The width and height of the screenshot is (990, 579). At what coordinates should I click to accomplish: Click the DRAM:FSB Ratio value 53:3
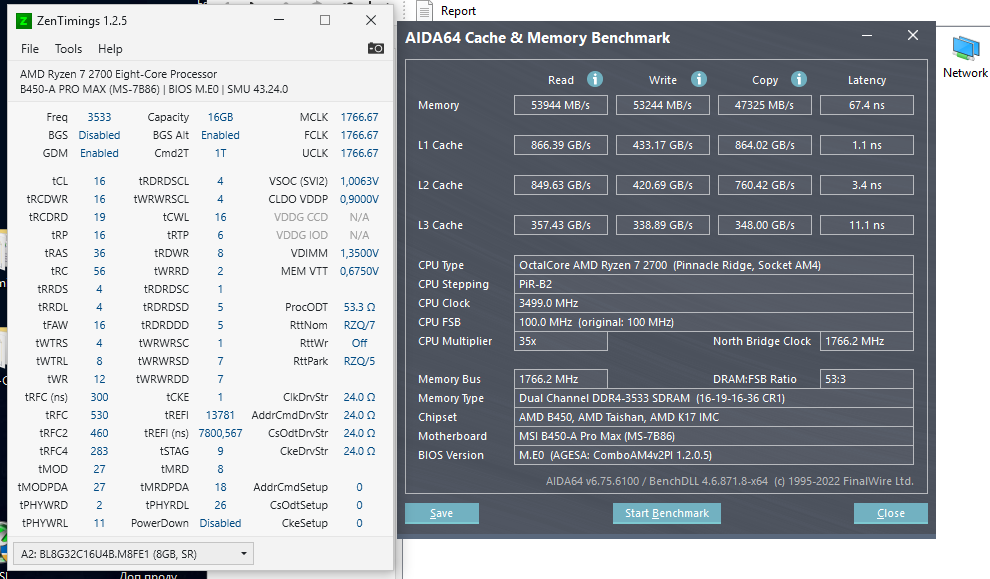867,379
